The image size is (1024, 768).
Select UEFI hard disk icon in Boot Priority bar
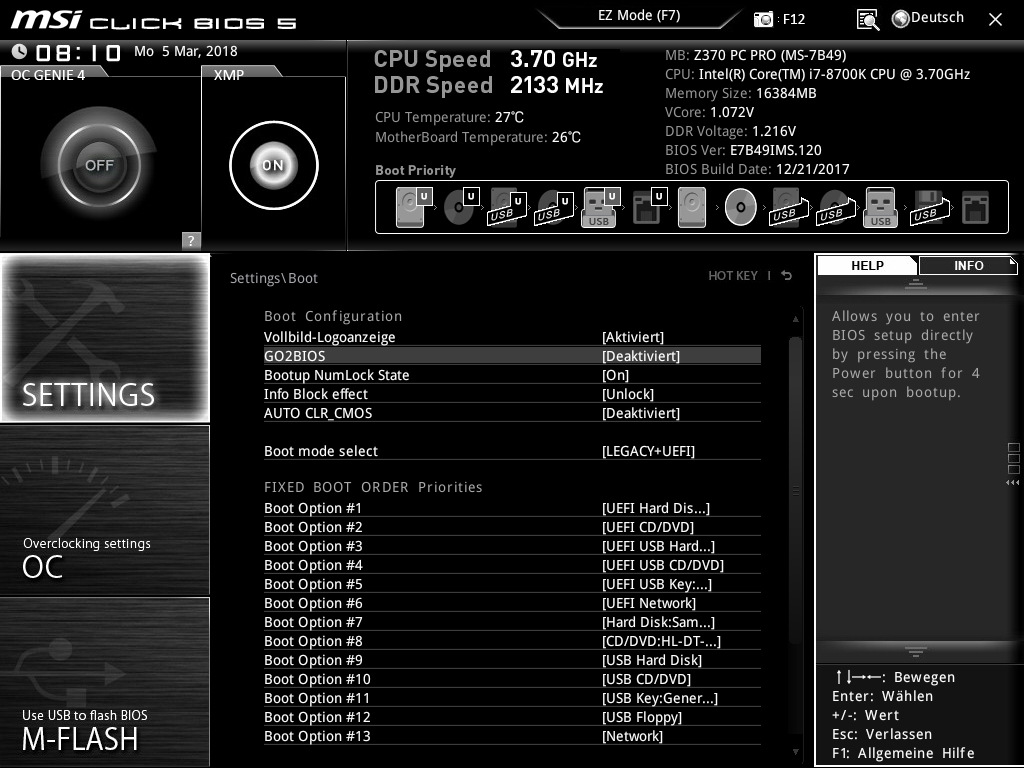pyautogui.click(x=413, y=207)
